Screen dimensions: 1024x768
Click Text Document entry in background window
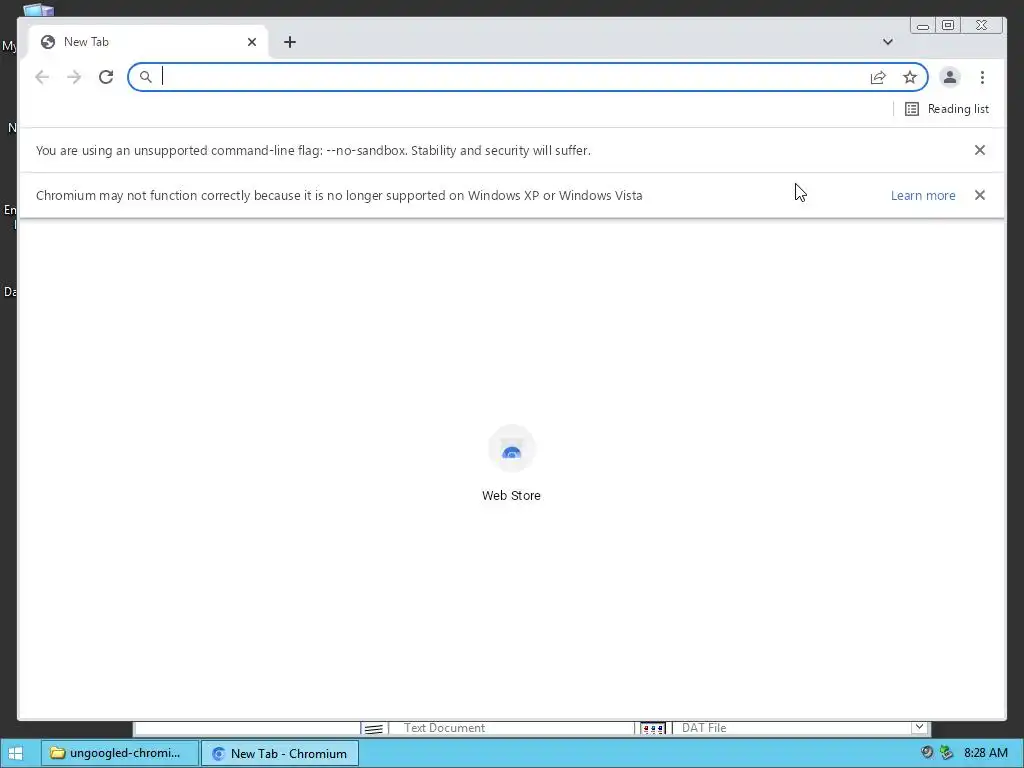coord(444,728)
